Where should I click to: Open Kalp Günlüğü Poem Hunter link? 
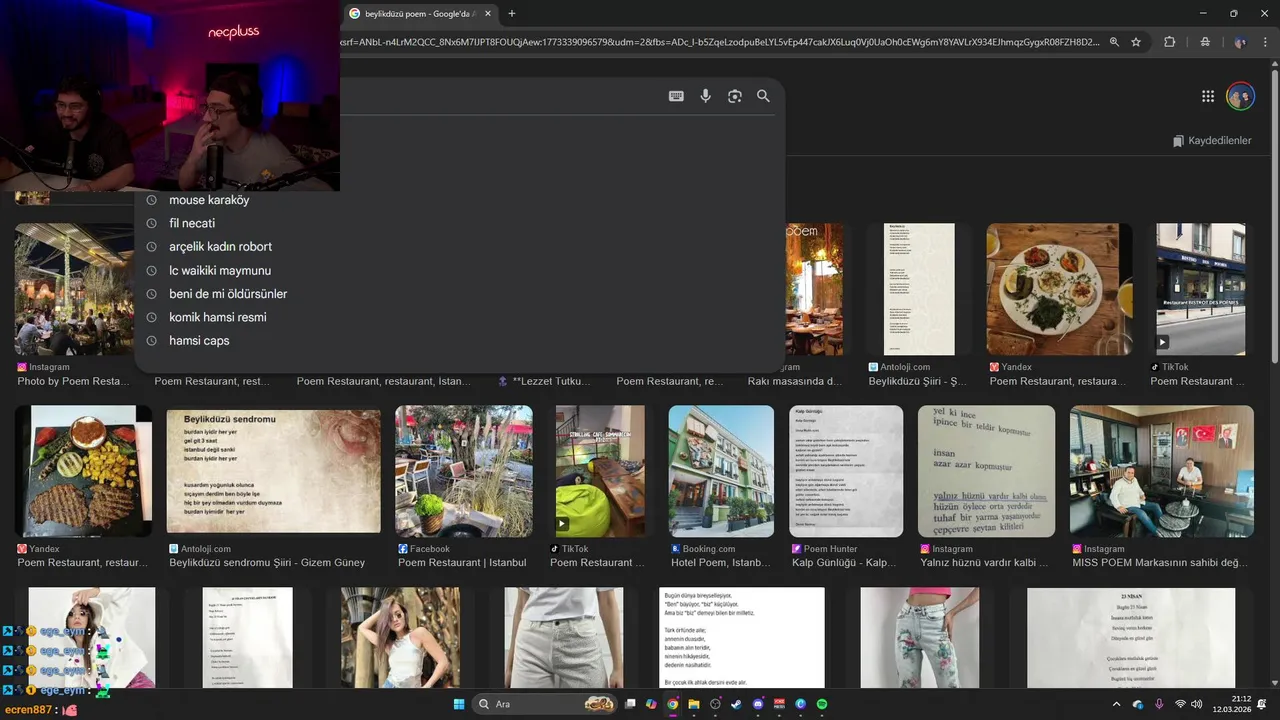point(843,563)
